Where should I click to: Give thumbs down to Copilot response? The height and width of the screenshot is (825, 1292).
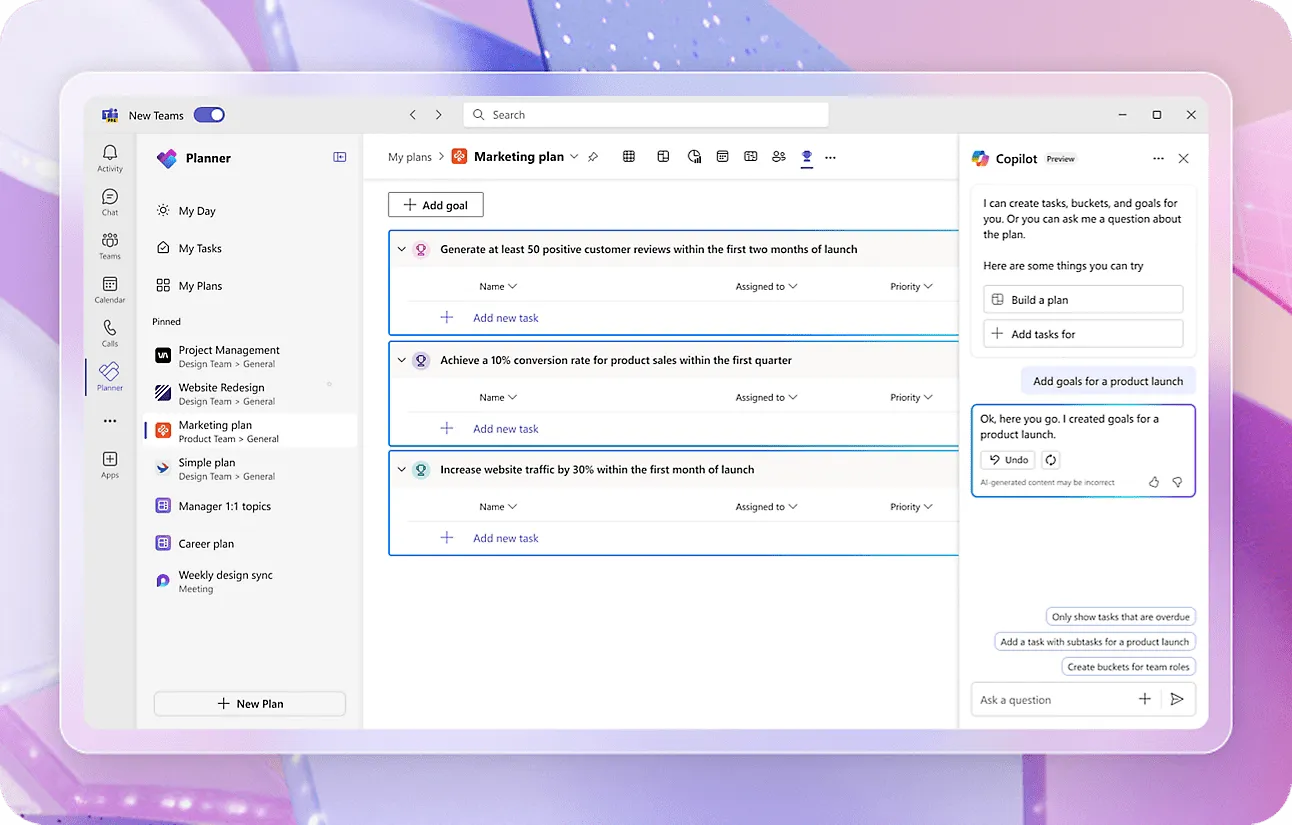pyautogui.click(x=1177, y=482)
